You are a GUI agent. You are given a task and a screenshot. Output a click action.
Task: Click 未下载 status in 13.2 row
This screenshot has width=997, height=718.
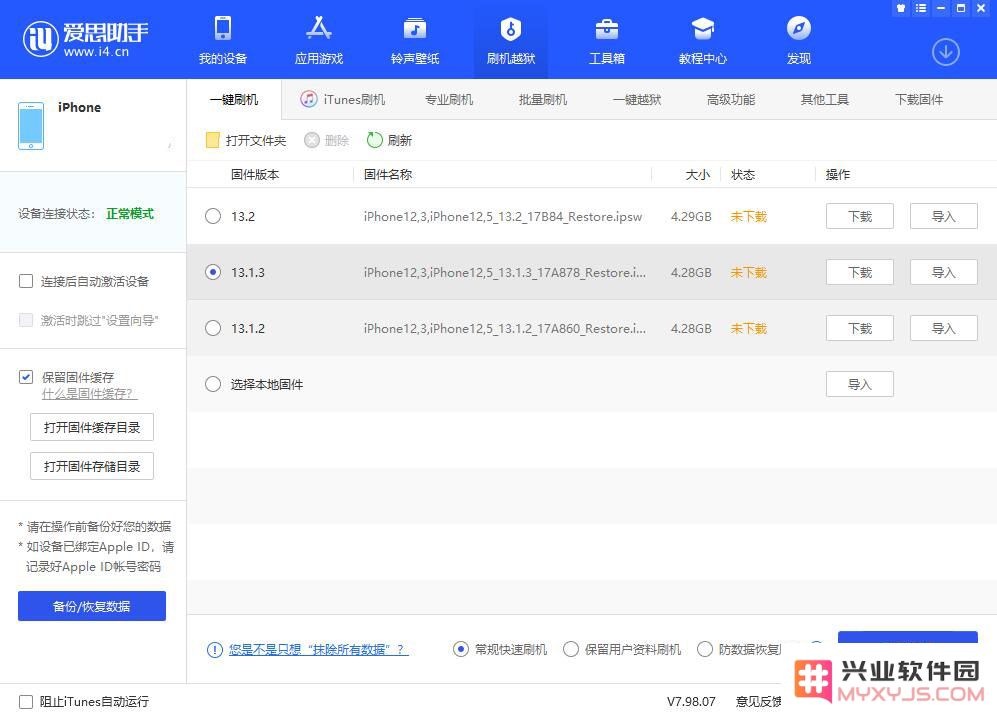pyautogui.click(x=748, y=216)
